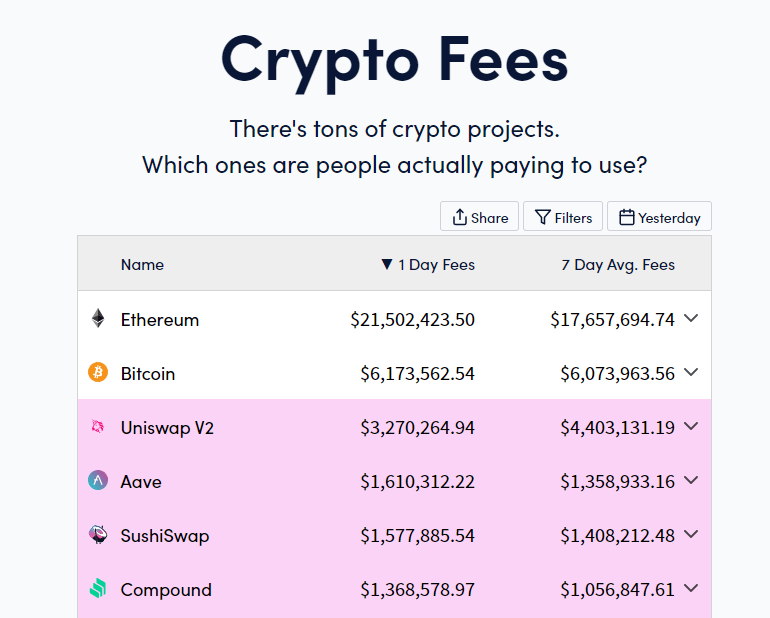This screenshot has height=618, width=770.
Task: Expand the Aave row chevron
Action: point(691,480)
